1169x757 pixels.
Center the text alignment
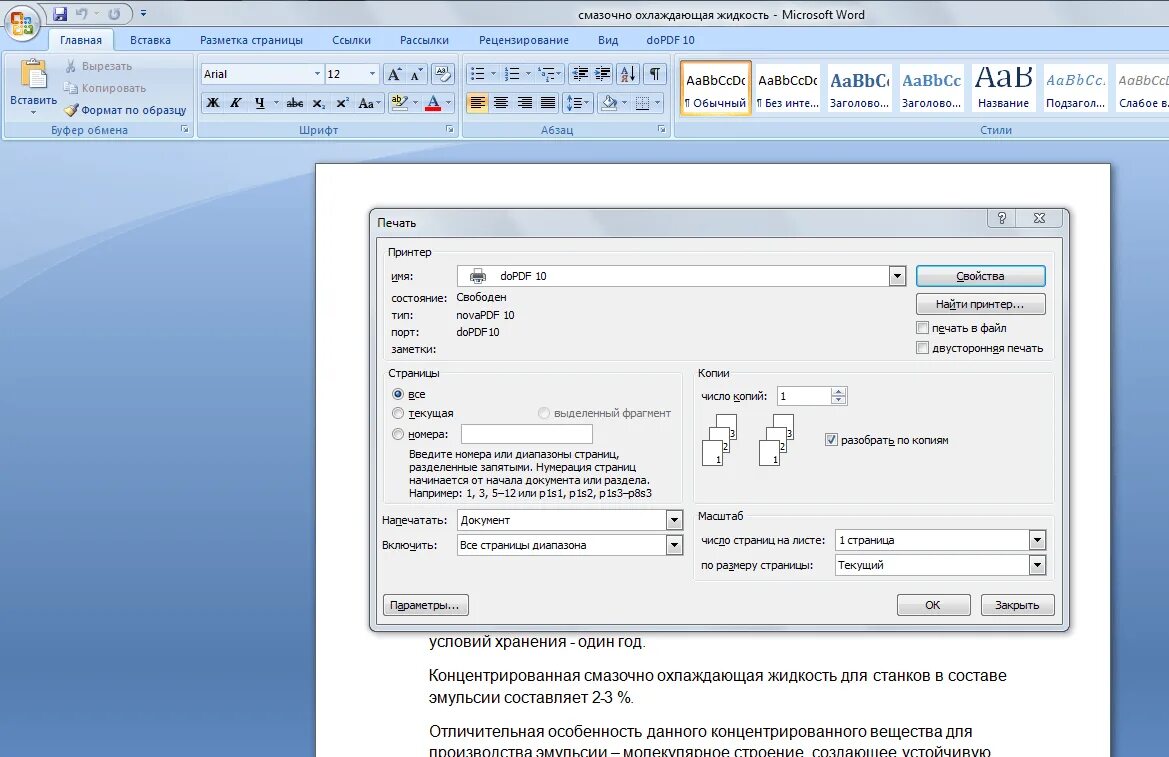[x=501, y=103]
